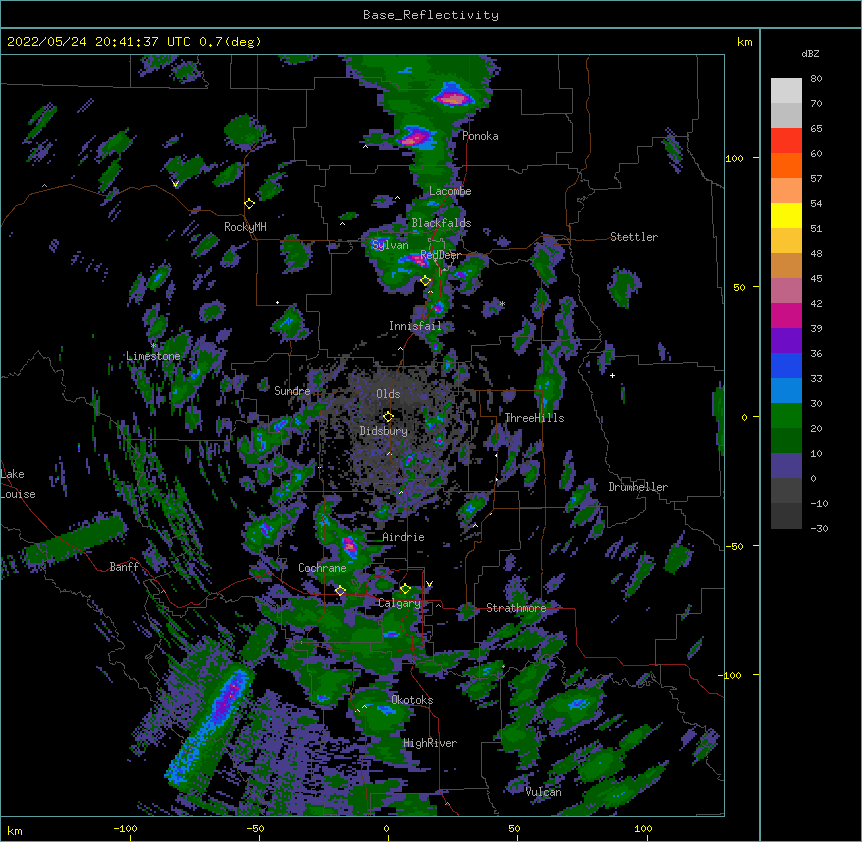Click the RedDeer label
The width and height of the screenshot is (862, 842).
point(441,255)
